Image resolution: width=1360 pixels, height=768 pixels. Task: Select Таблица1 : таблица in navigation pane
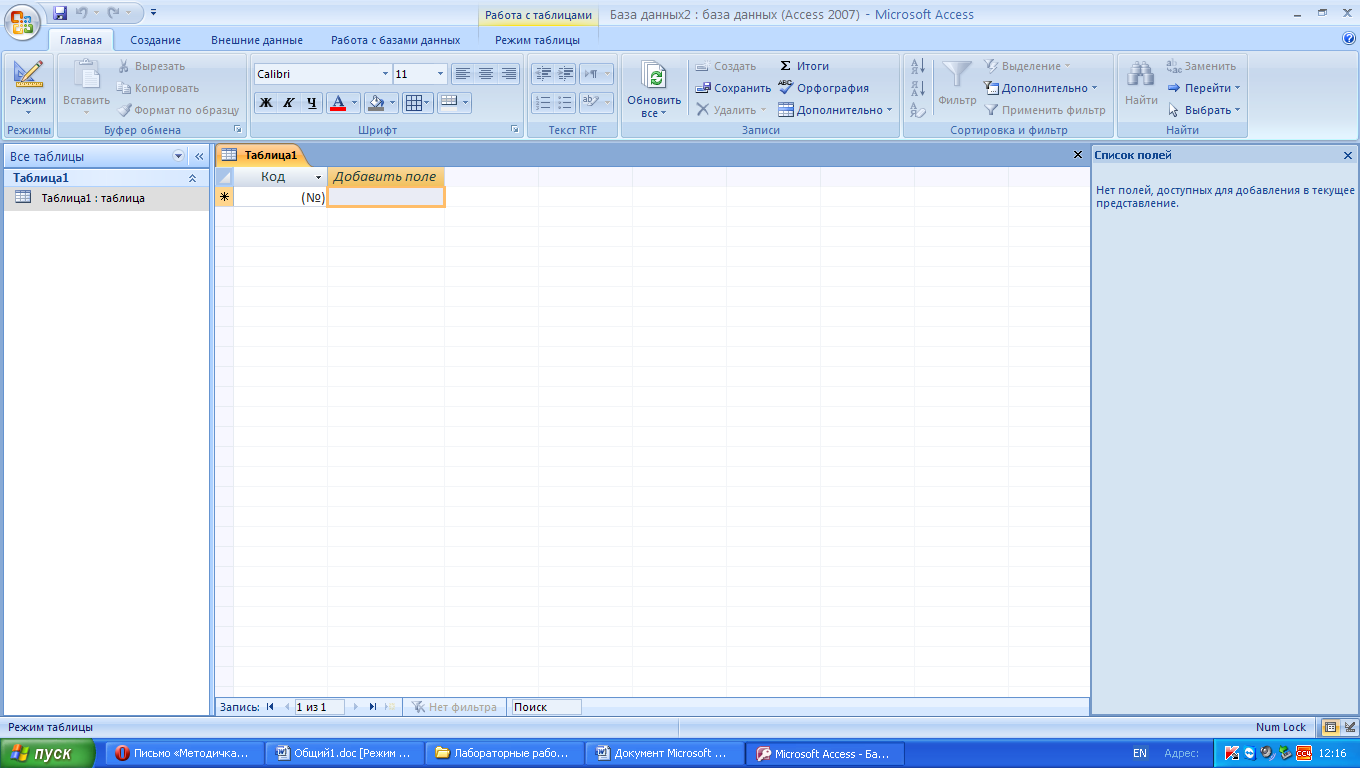click(x=106, y=198)
